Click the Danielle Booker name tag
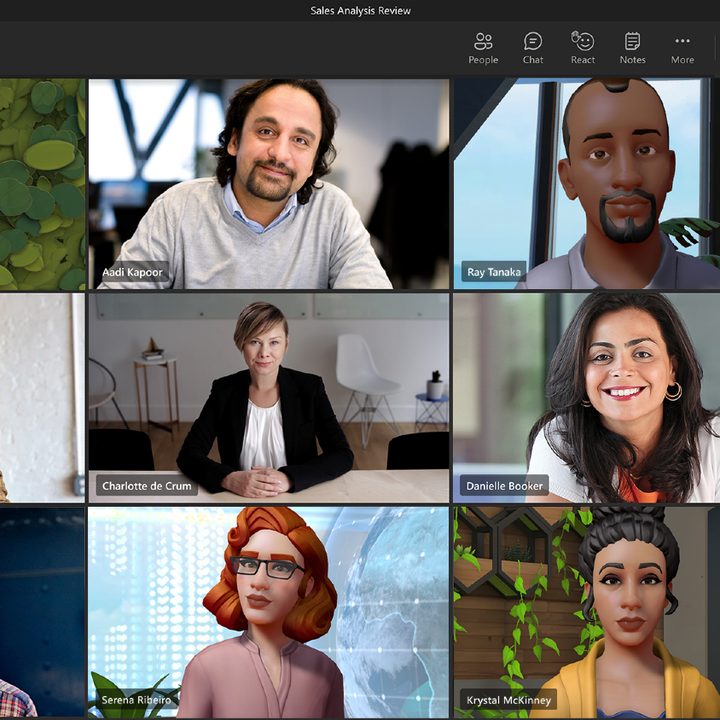The width and height of the screenshot is (720, 720). coord(505,486)
